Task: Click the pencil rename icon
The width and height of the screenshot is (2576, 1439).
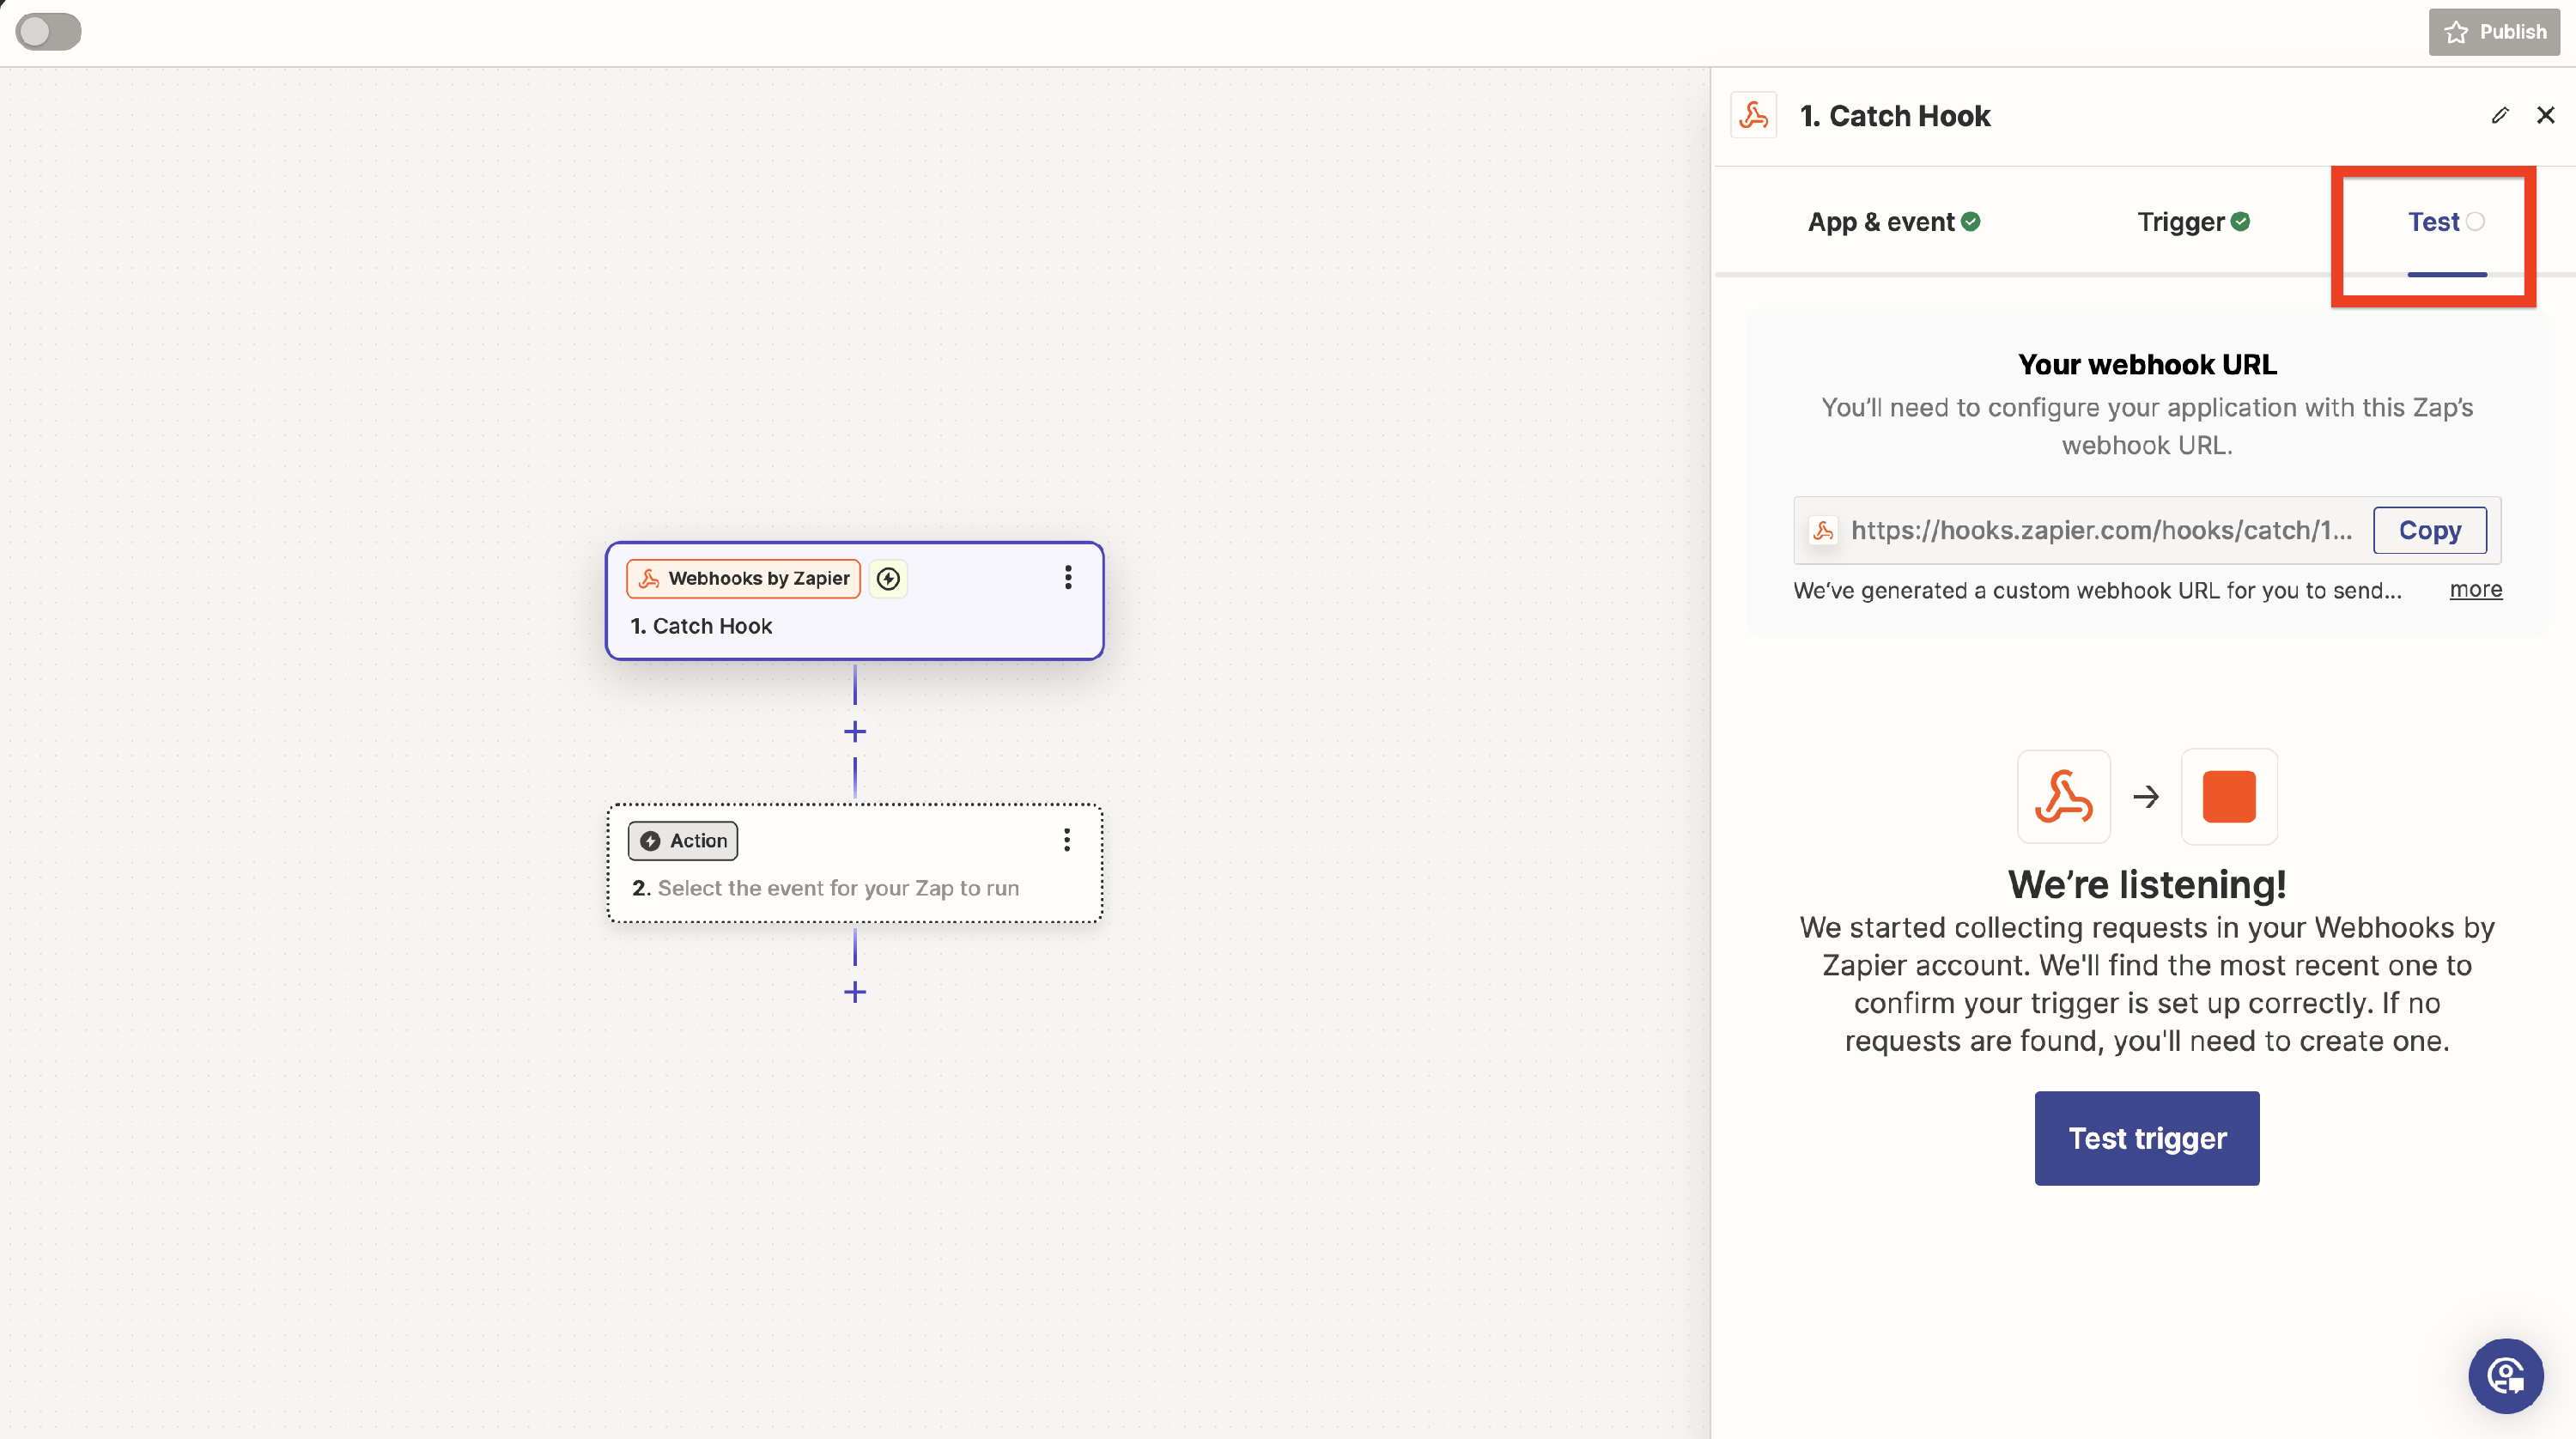Action: tap(2499, 116)
